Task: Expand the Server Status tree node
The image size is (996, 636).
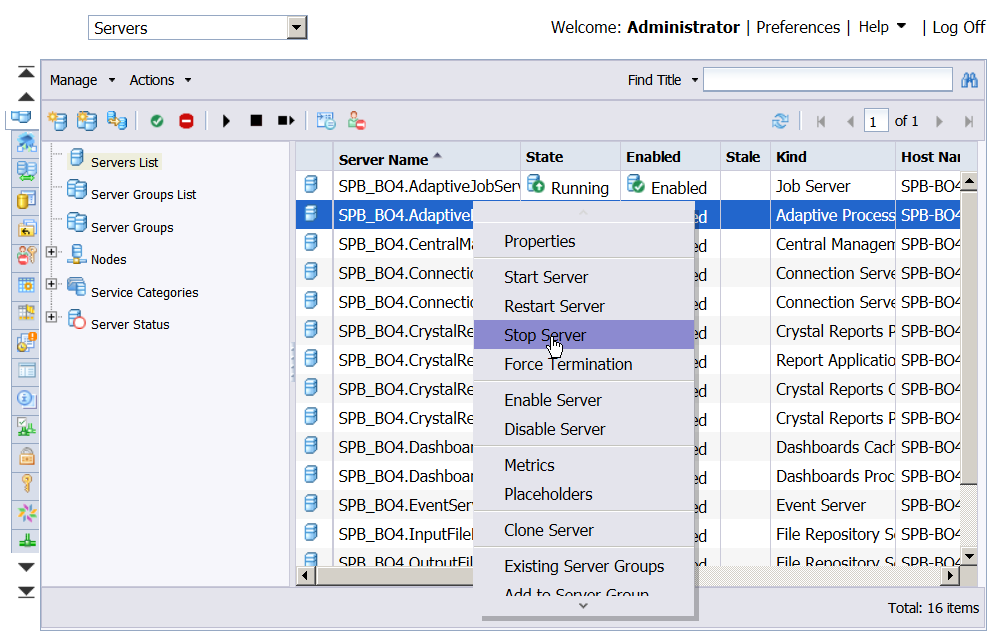Action: pos(52,316)
